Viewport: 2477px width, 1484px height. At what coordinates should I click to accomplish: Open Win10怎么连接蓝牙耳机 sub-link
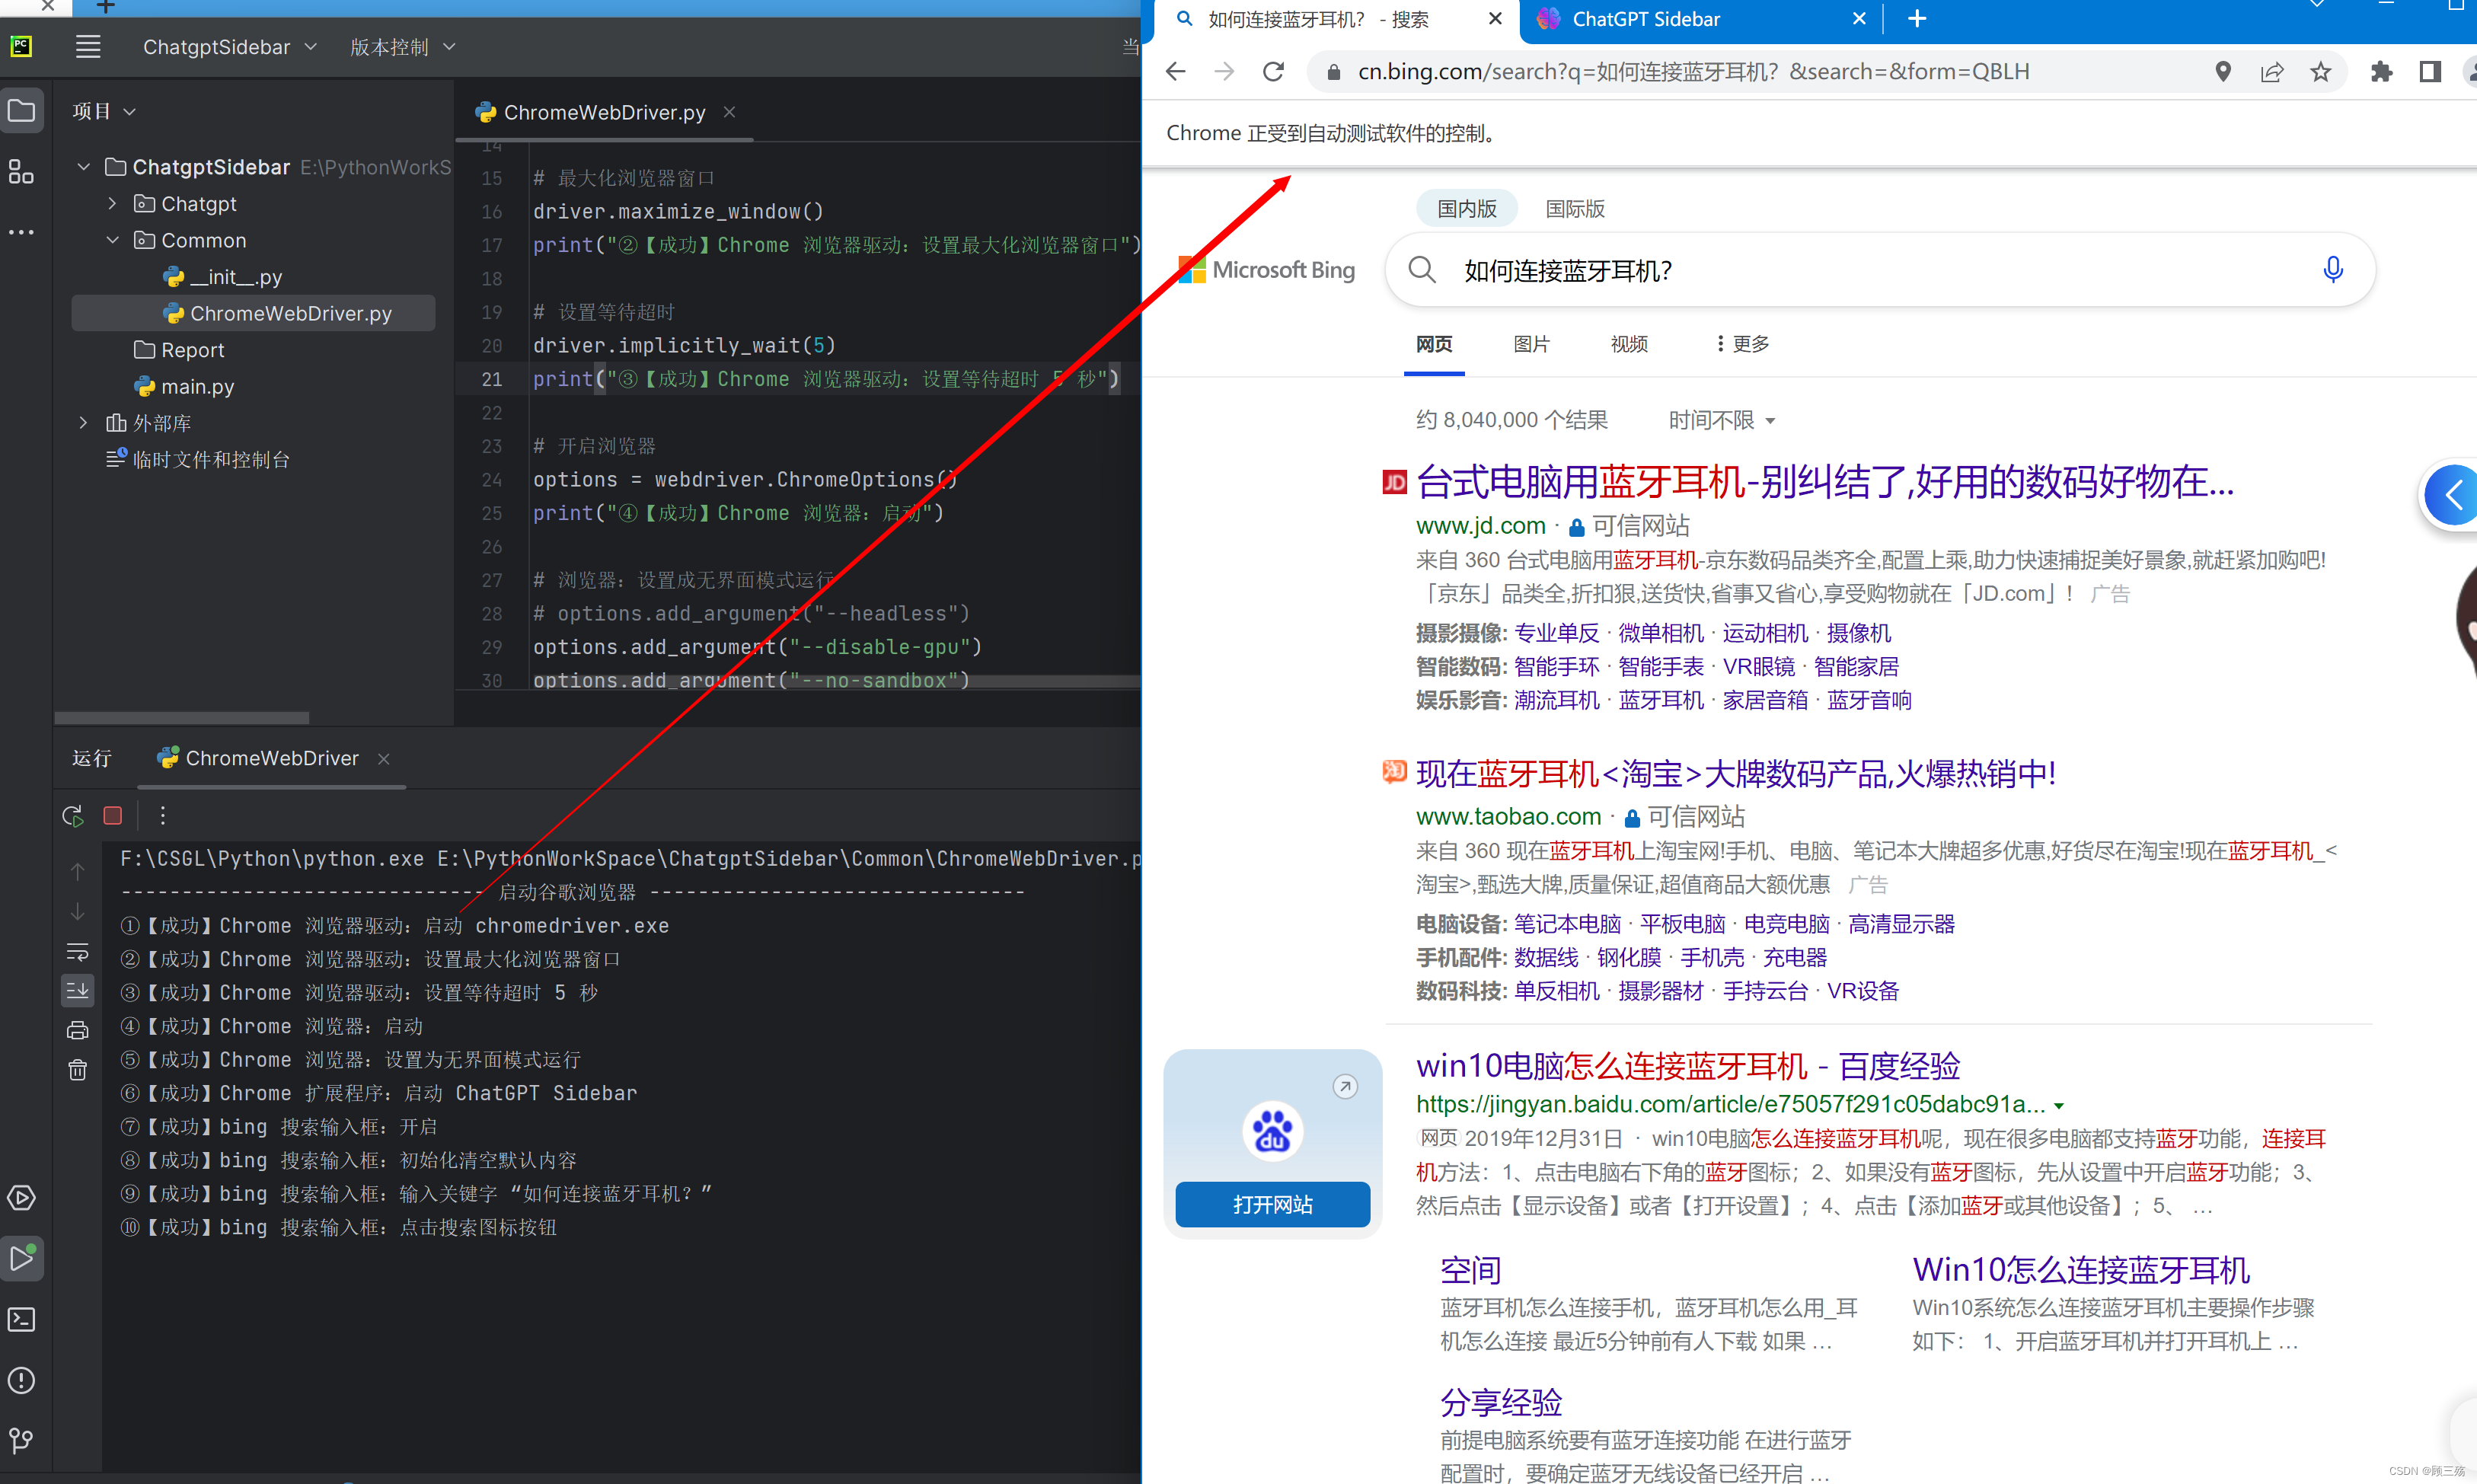(2081, 1270)
